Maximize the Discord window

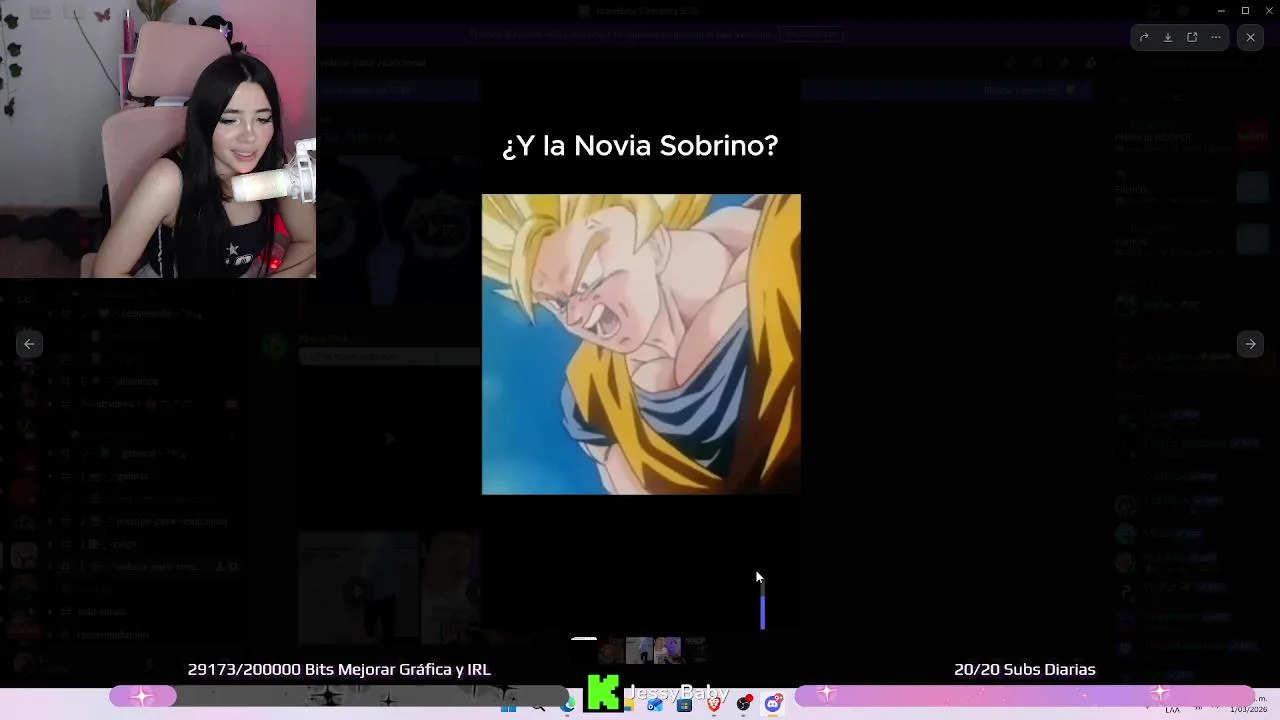pos(1245,11)
